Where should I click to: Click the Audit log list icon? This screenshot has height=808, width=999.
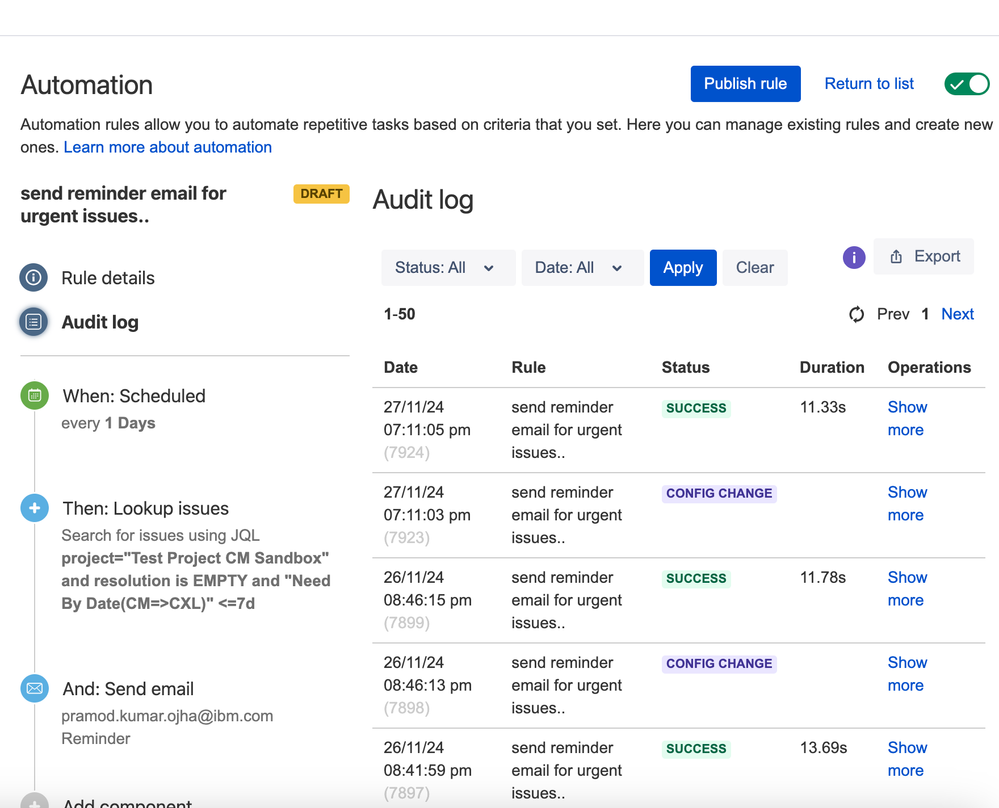pyautogui.click(x=34, y=322)
